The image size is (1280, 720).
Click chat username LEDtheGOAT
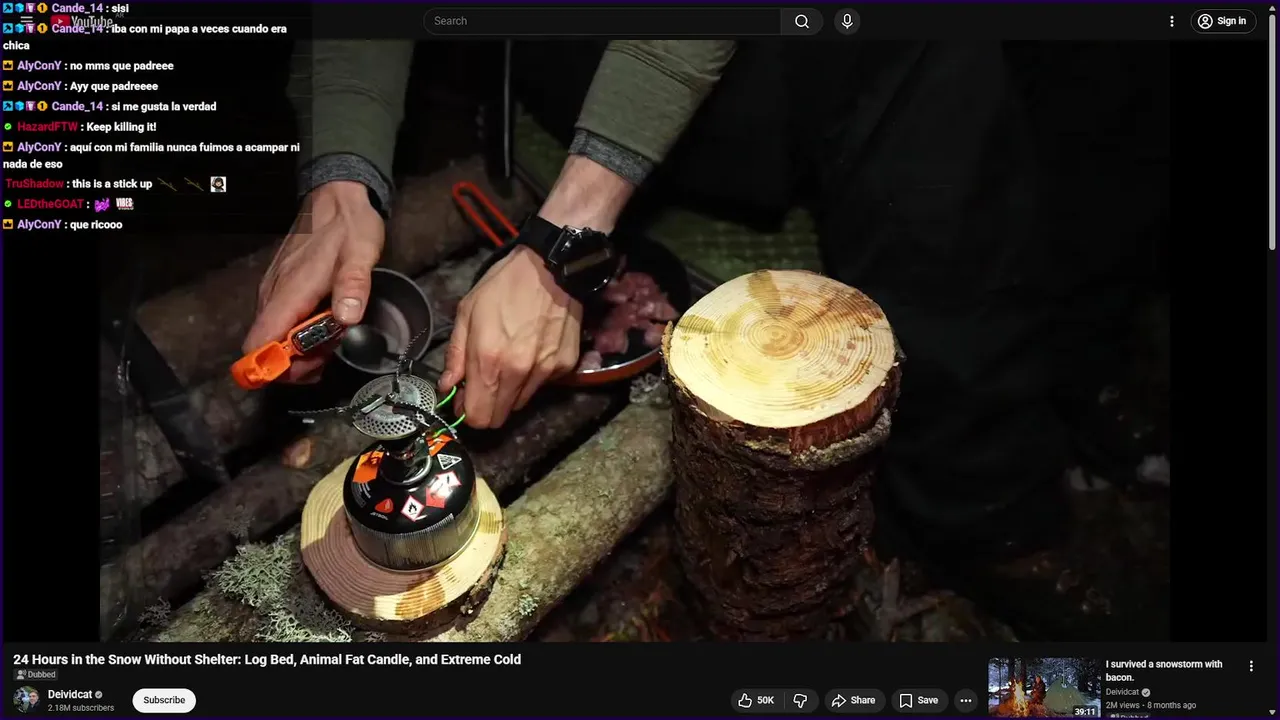tap(50, 204)
